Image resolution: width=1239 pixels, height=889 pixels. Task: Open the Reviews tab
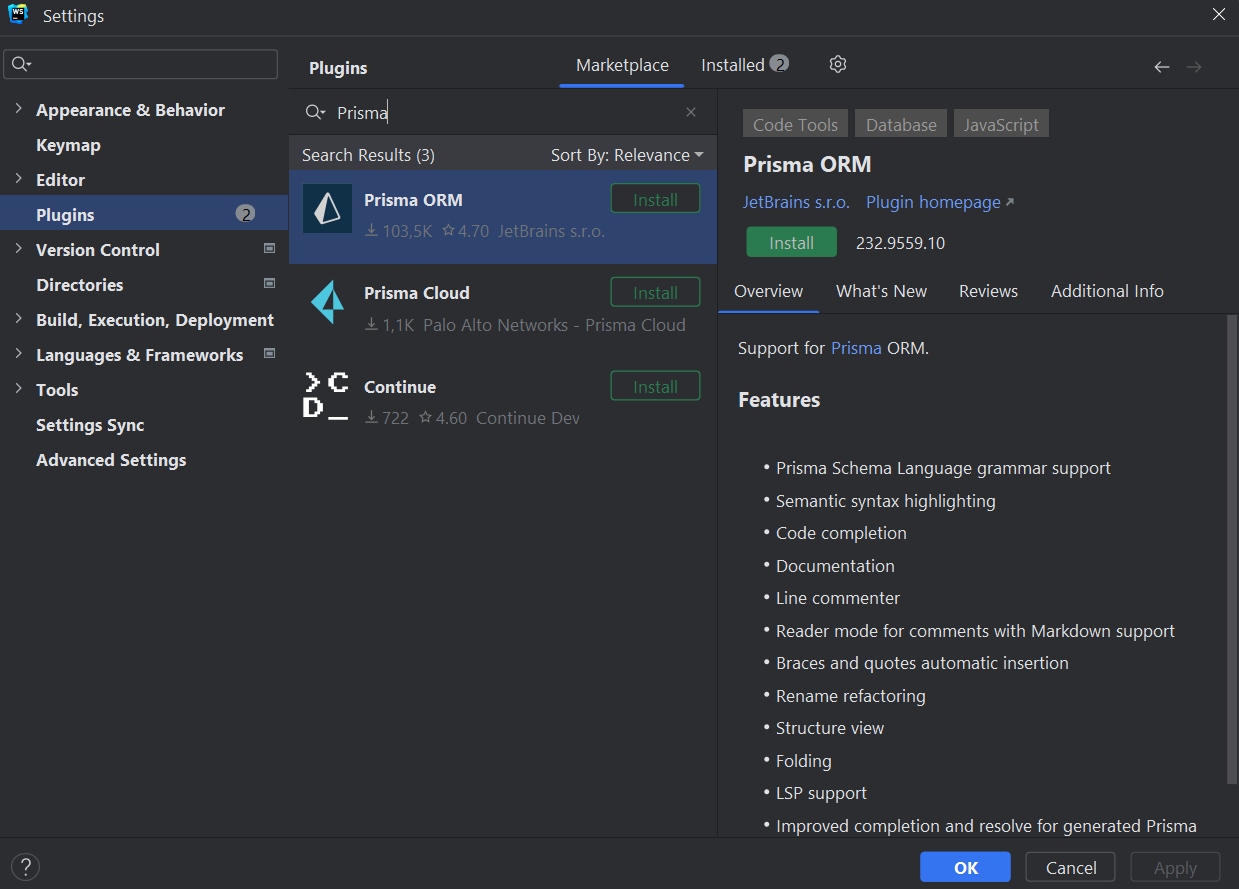coord(988,291)
